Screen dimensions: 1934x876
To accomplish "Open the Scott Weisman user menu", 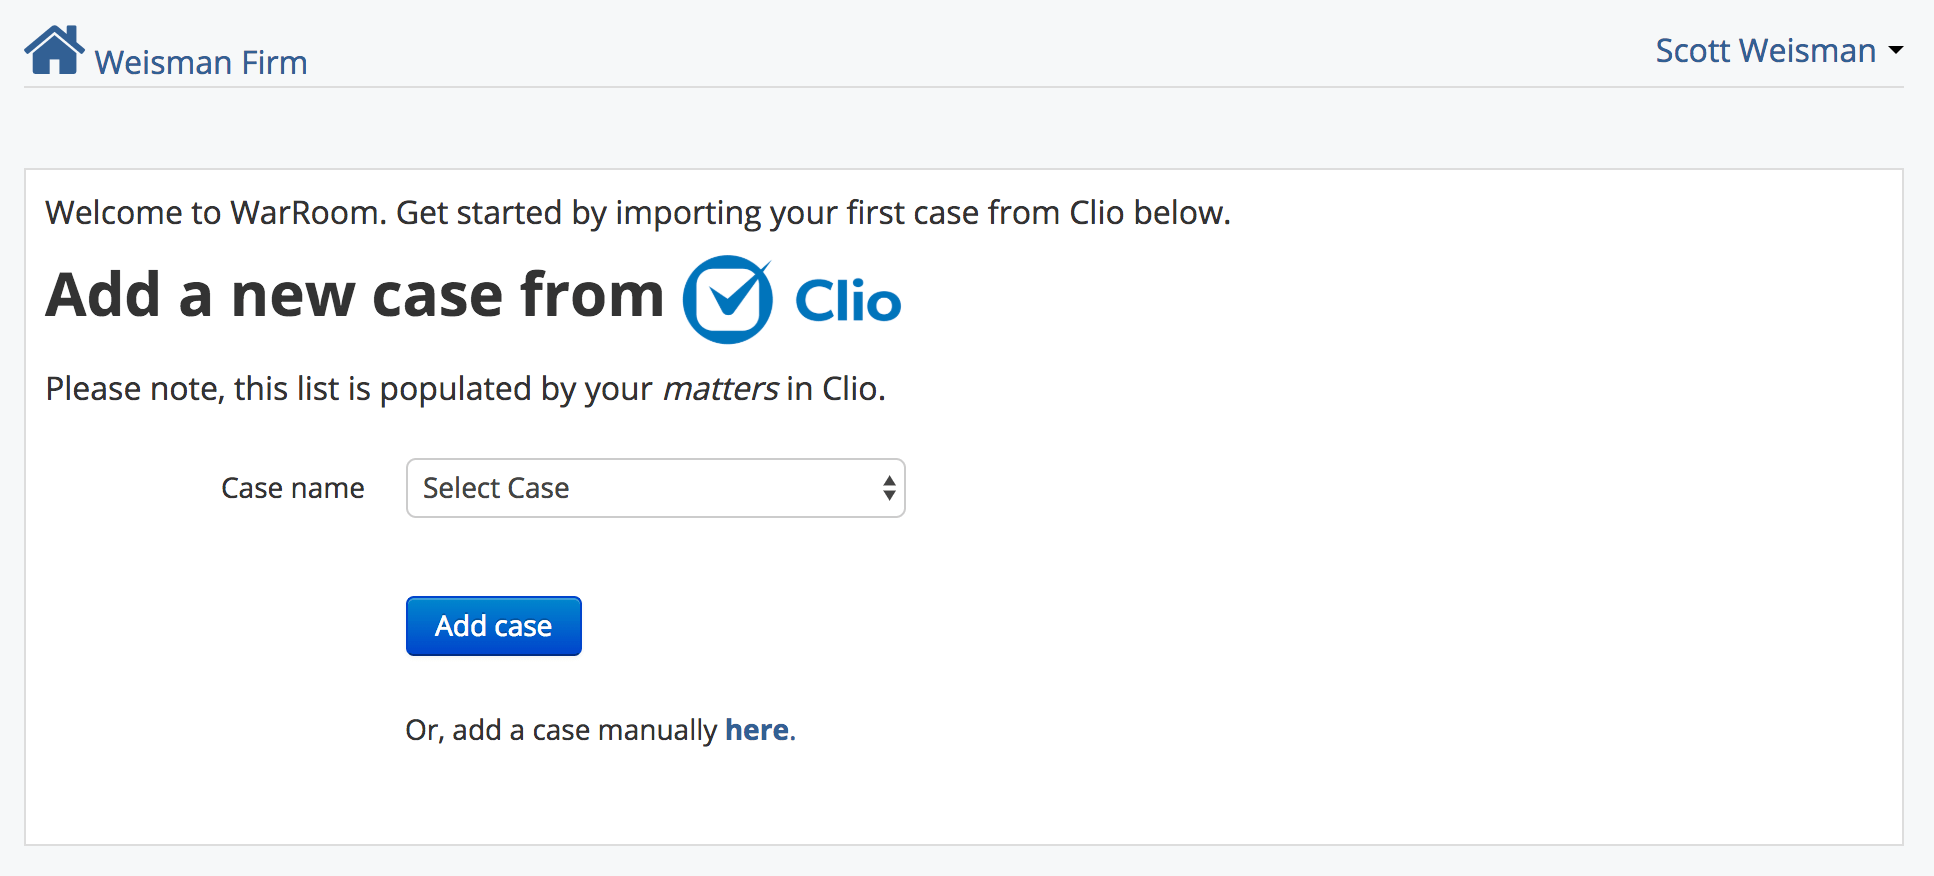I will [x=1765, y=50].
